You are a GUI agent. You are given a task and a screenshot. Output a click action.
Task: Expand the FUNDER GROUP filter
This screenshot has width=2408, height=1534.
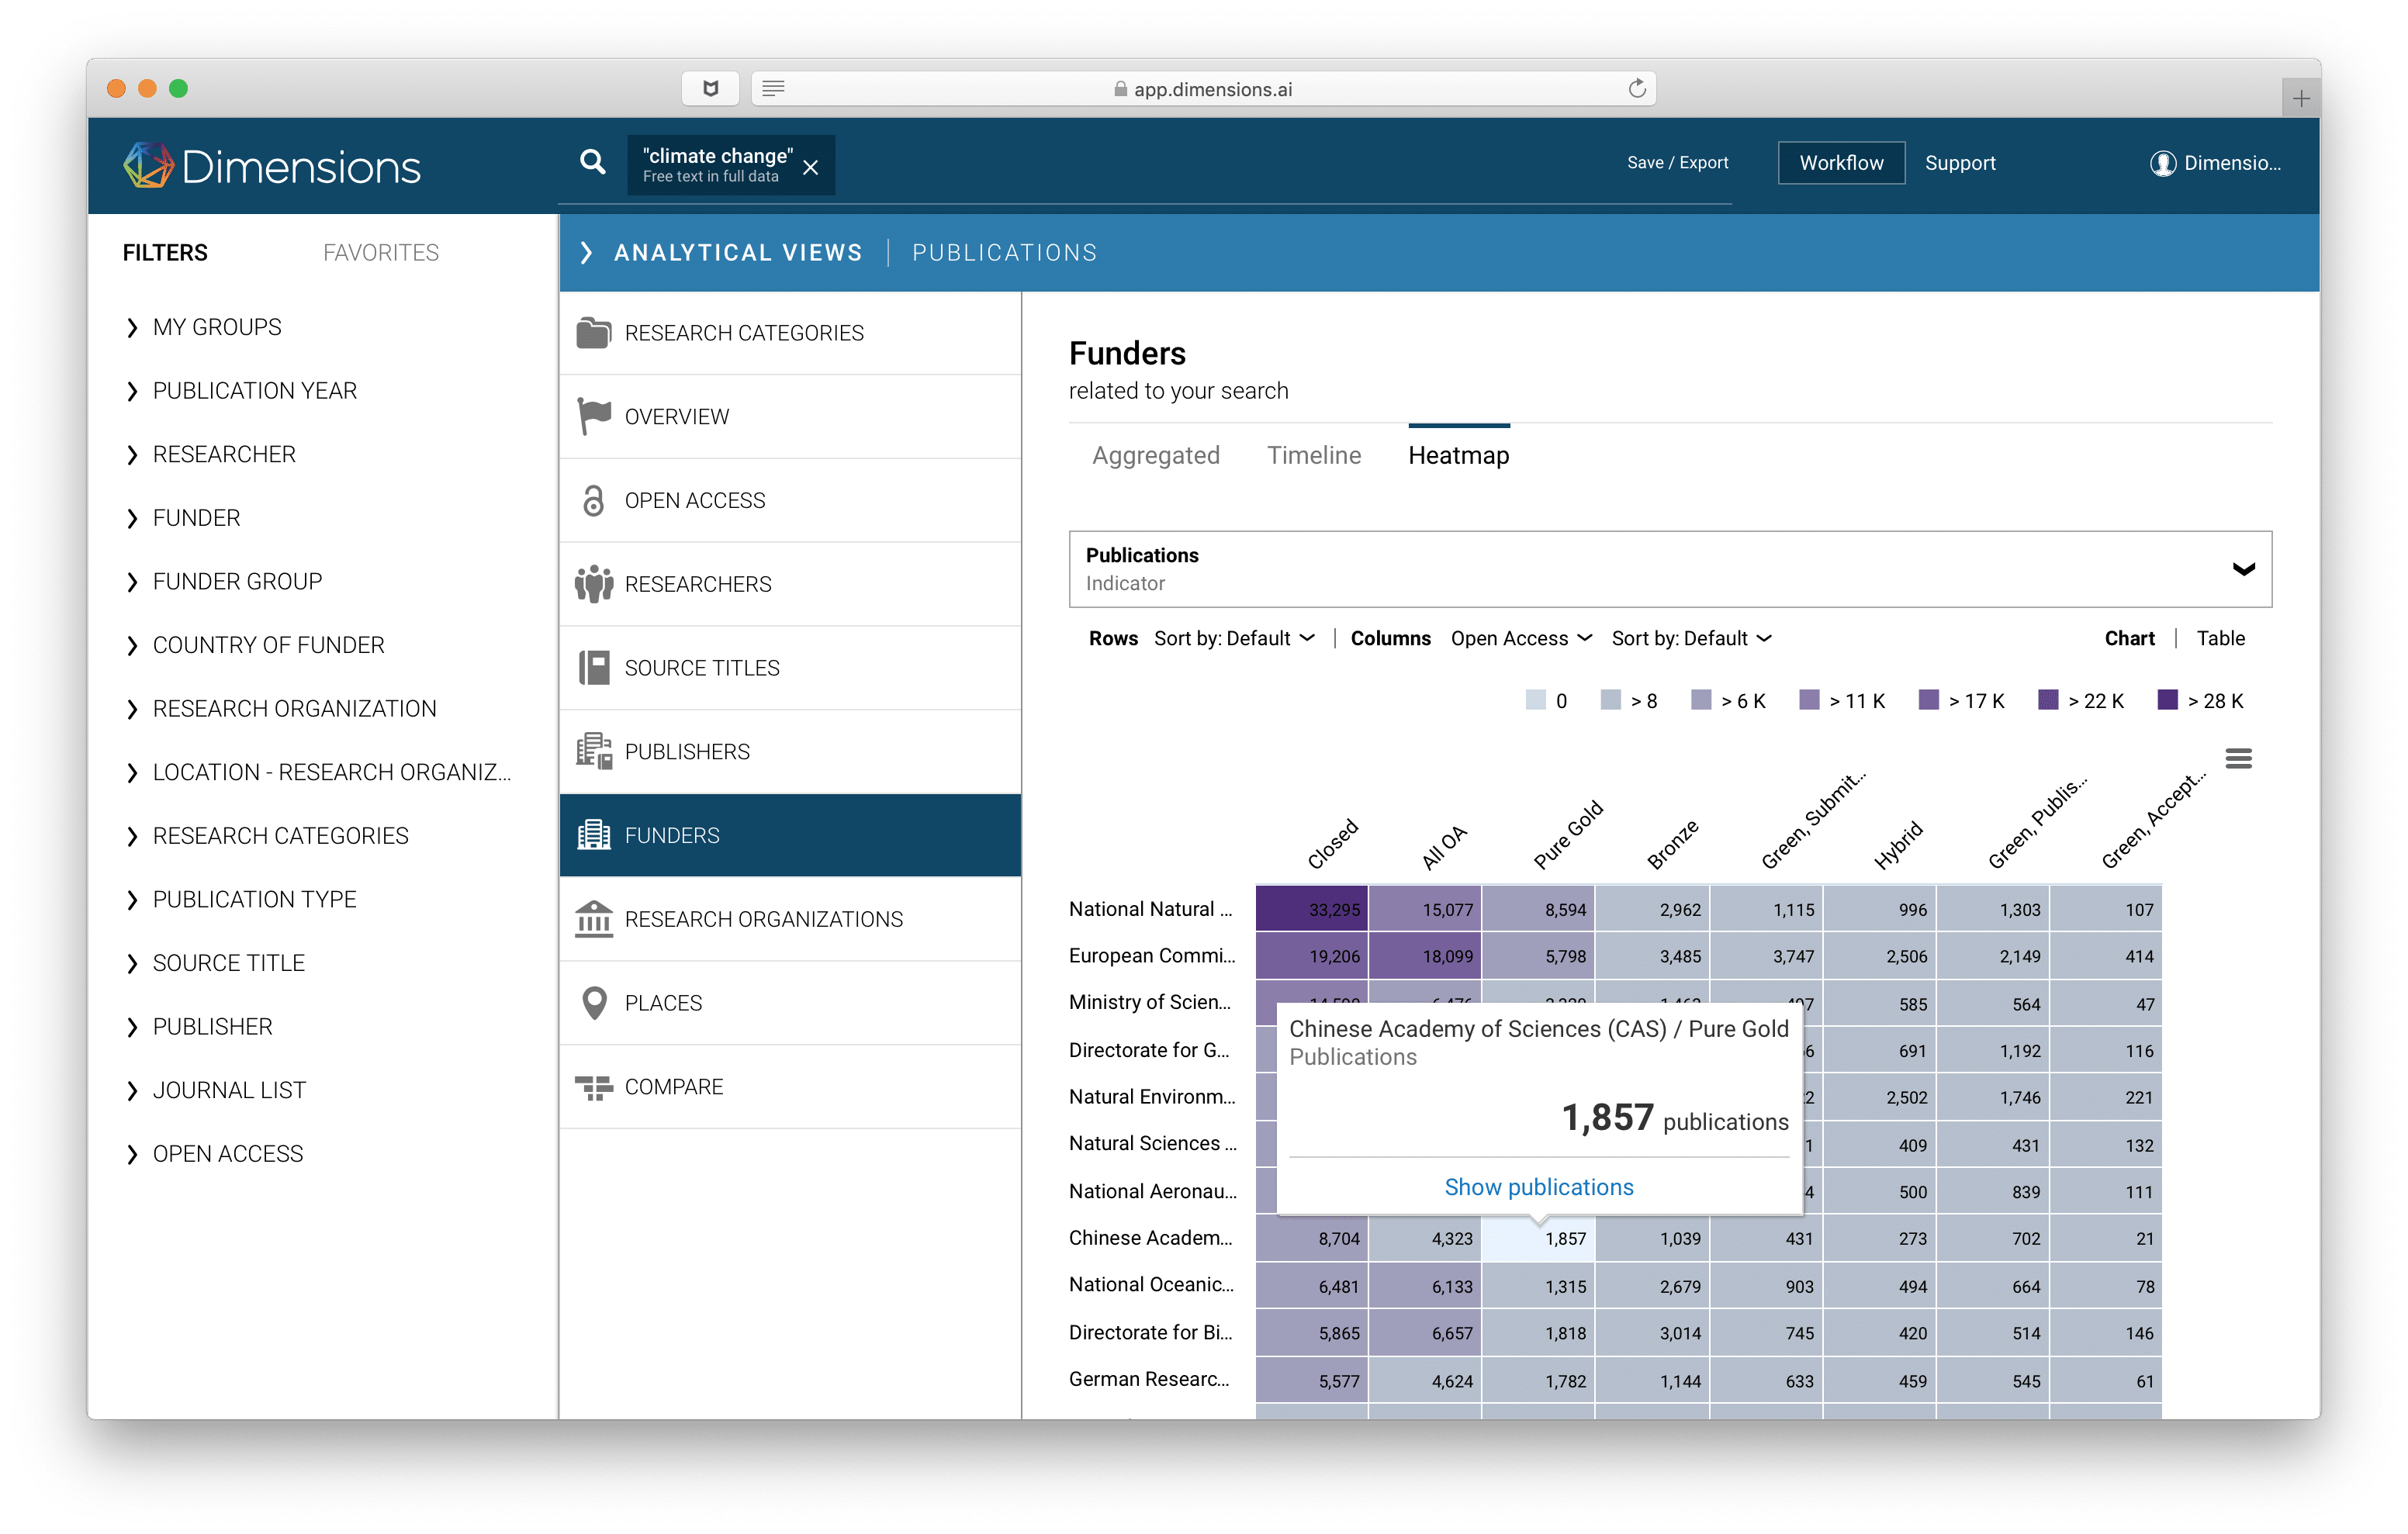point(236,581)
